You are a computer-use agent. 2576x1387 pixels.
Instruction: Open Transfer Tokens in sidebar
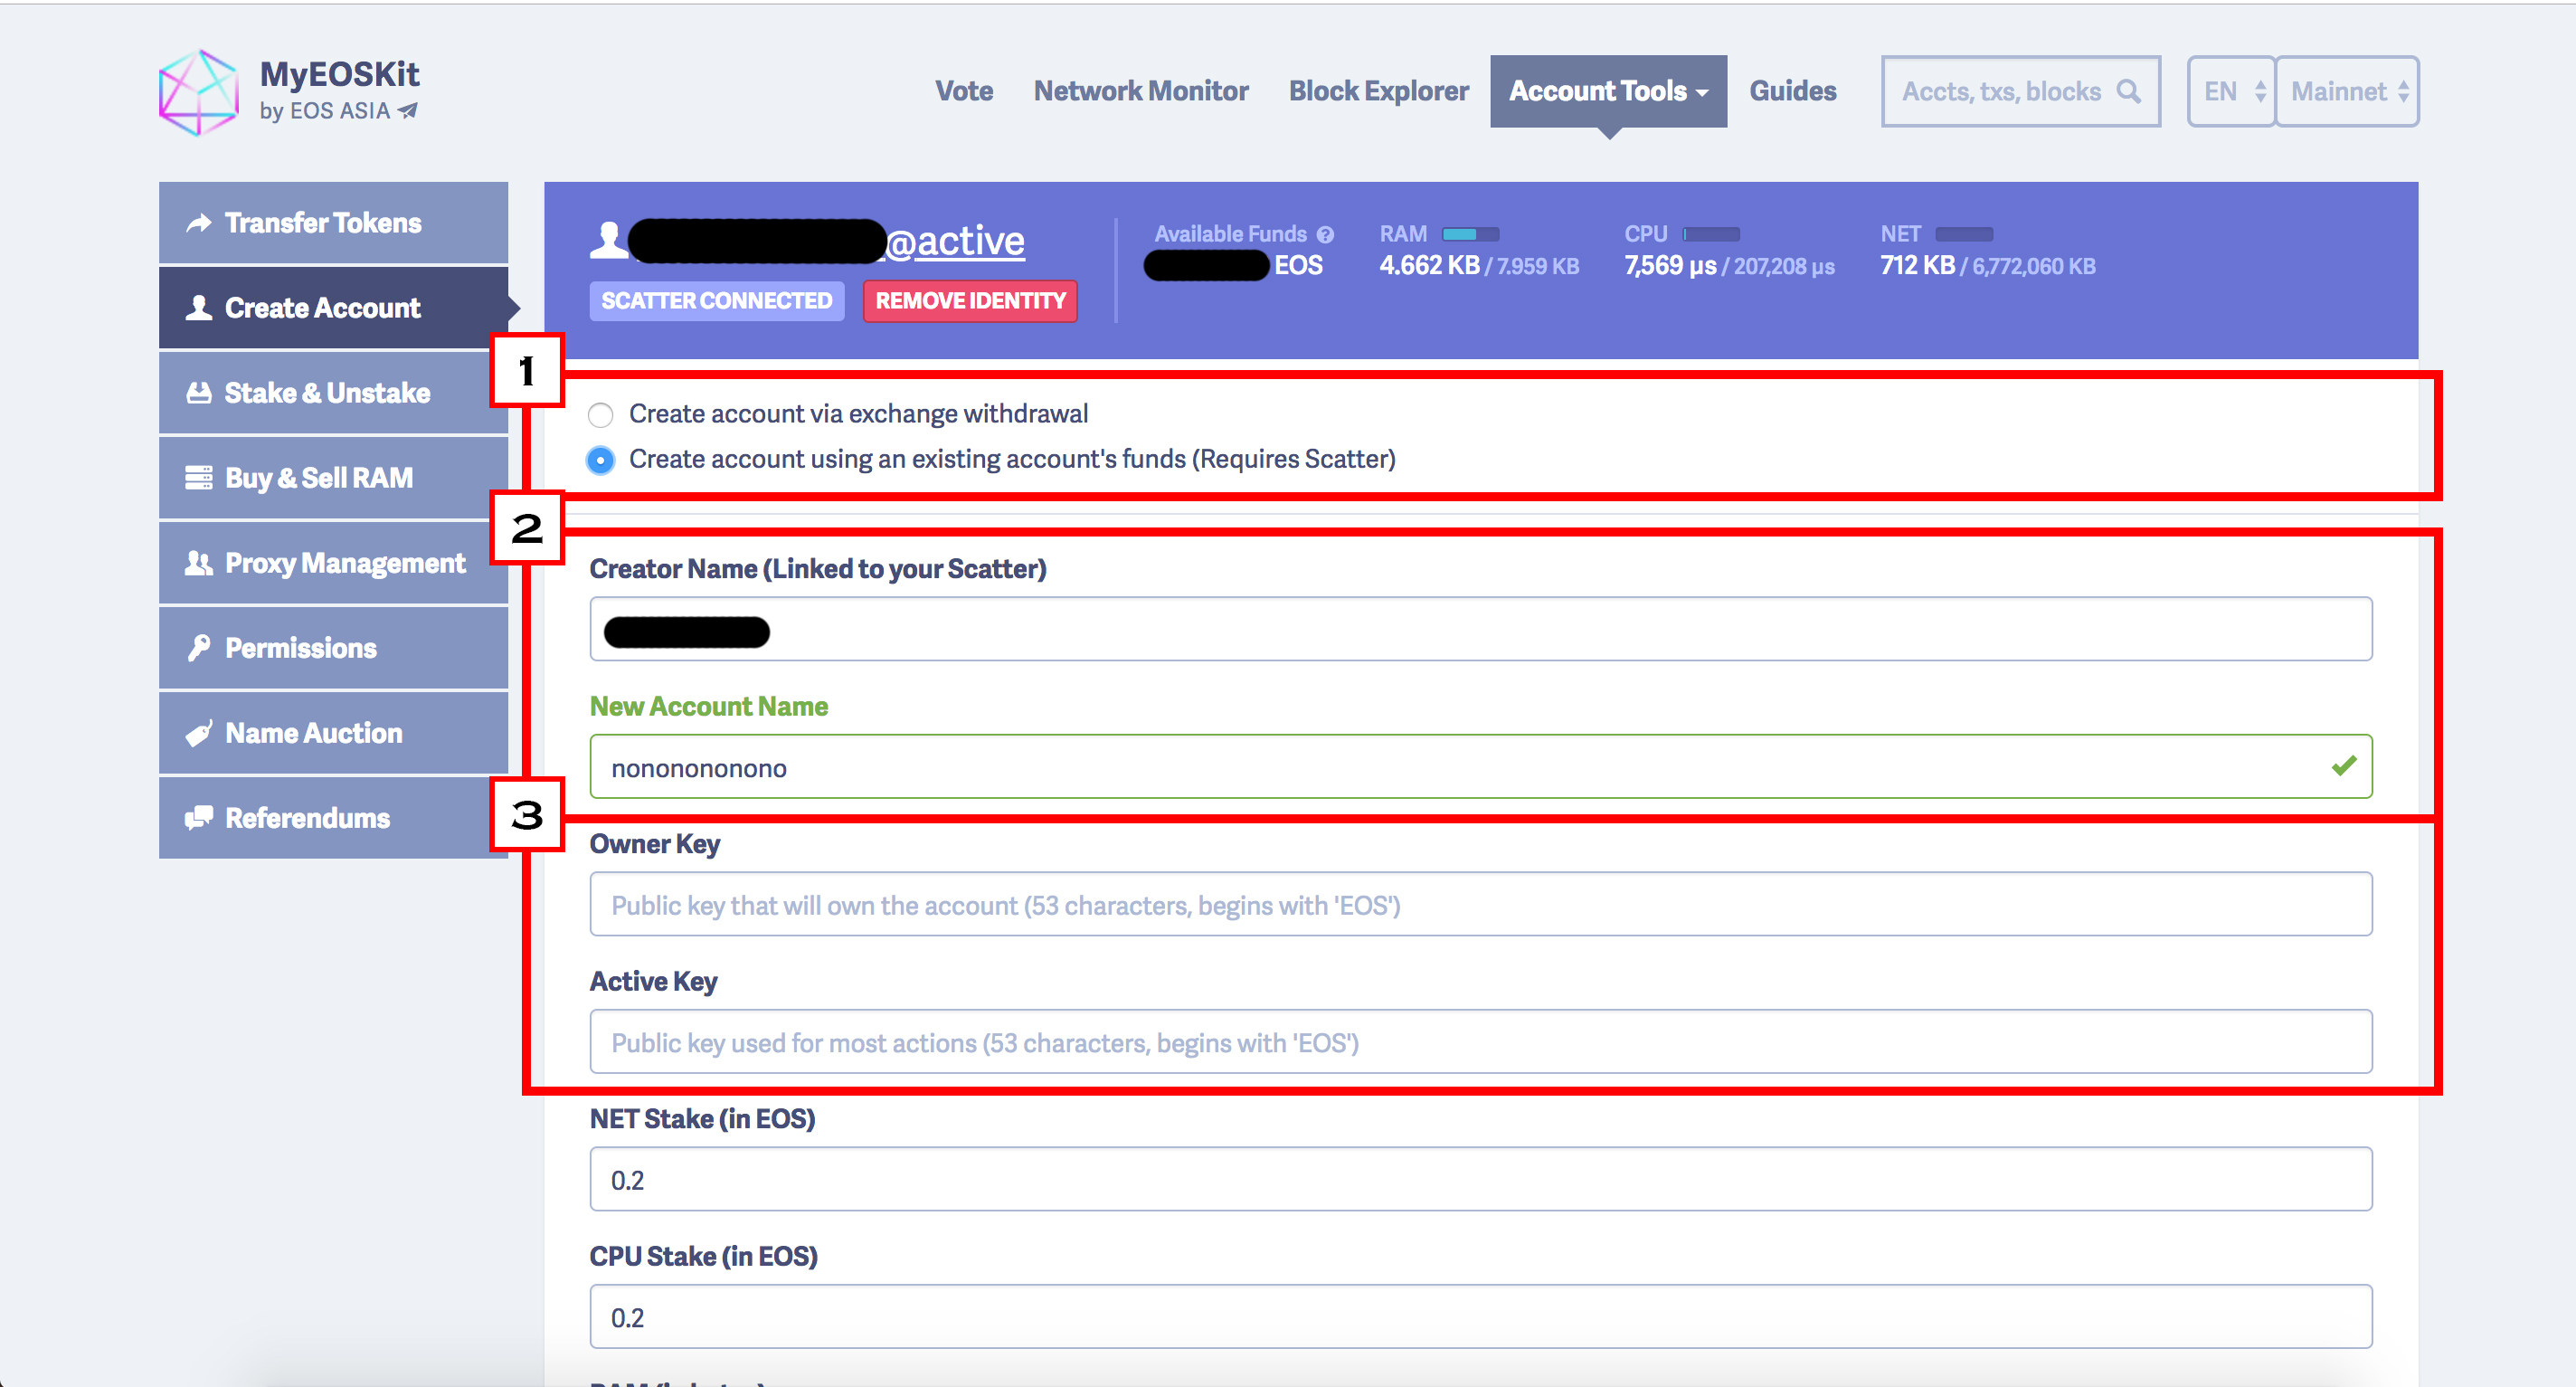333,223
